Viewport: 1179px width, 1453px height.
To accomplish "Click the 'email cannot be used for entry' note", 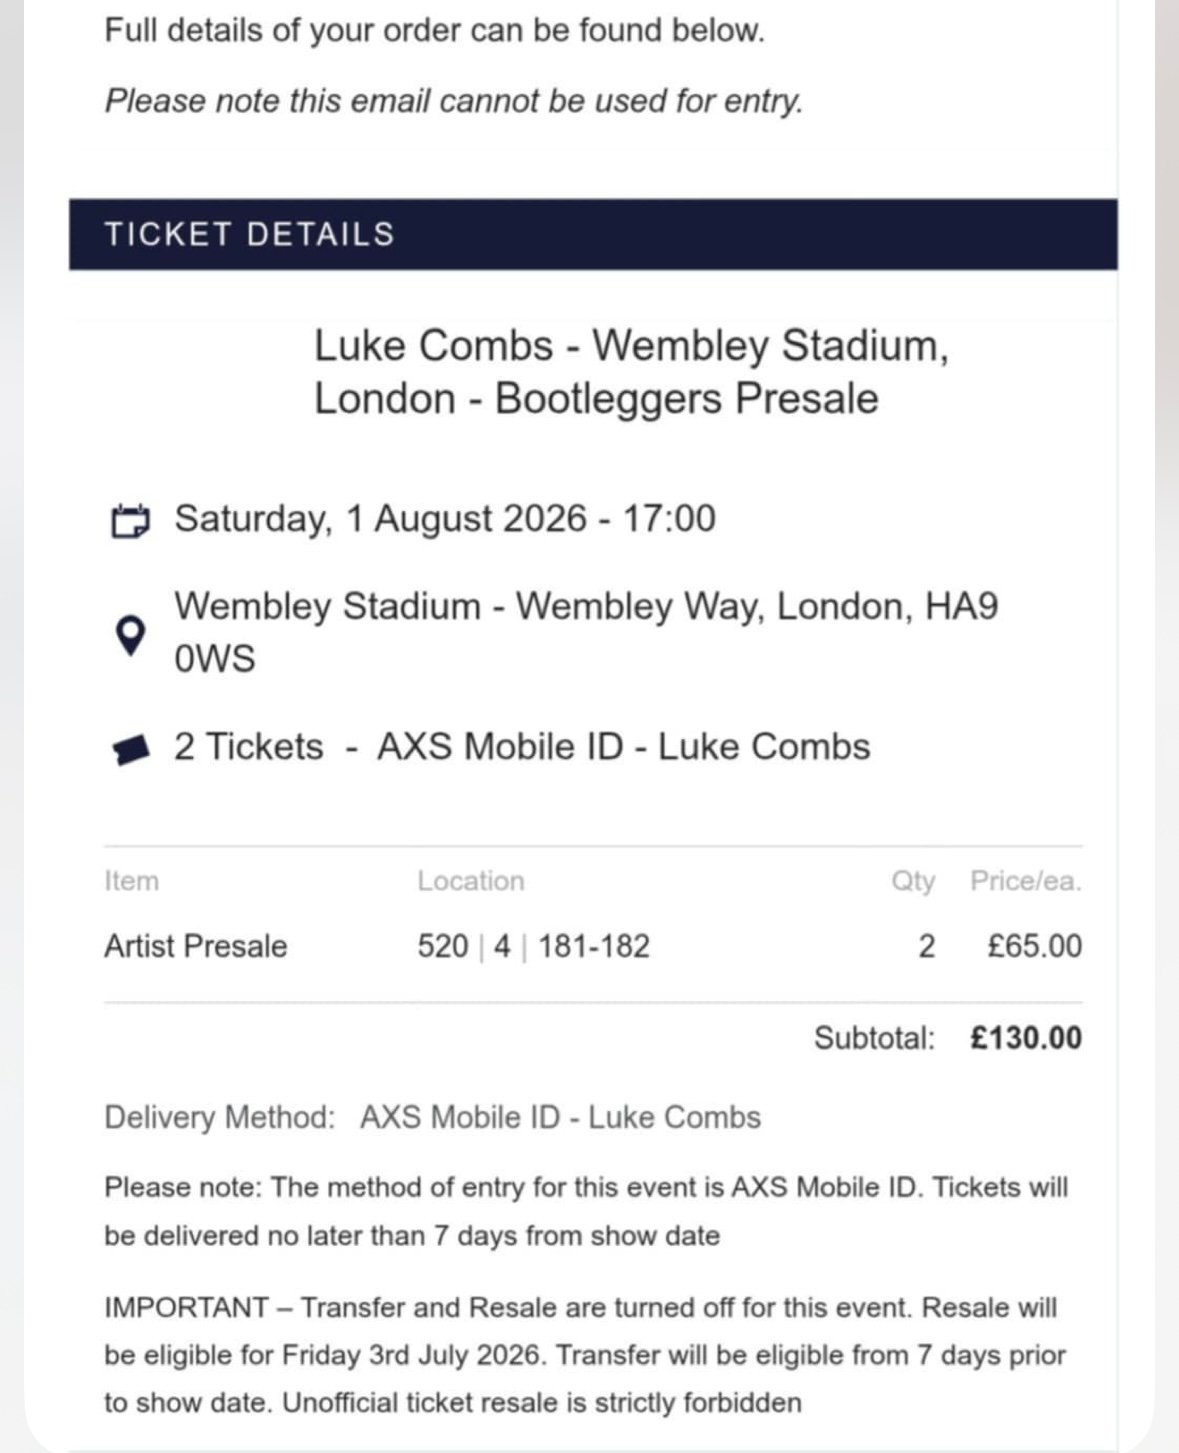I will (x=454, y=101).
